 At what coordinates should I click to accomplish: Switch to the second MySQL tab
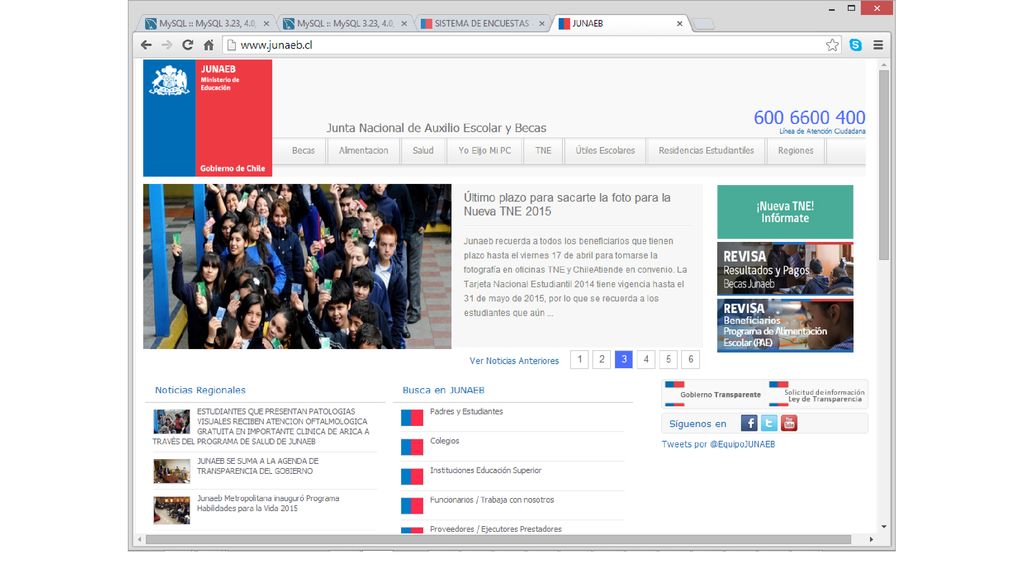point(344,24)
